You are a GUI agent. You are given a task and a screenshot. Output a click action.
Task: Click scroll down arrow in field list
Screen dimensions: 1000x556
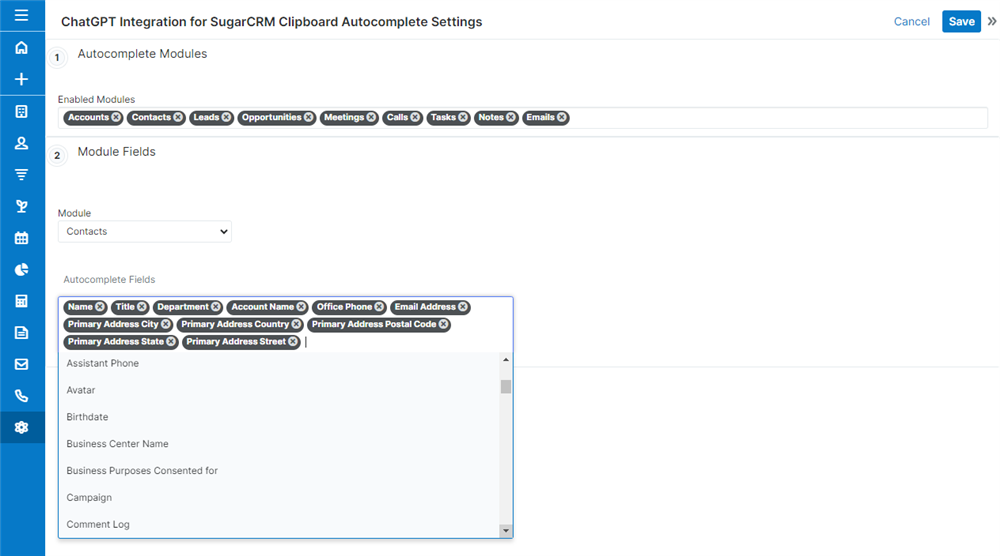click(506, 531)
